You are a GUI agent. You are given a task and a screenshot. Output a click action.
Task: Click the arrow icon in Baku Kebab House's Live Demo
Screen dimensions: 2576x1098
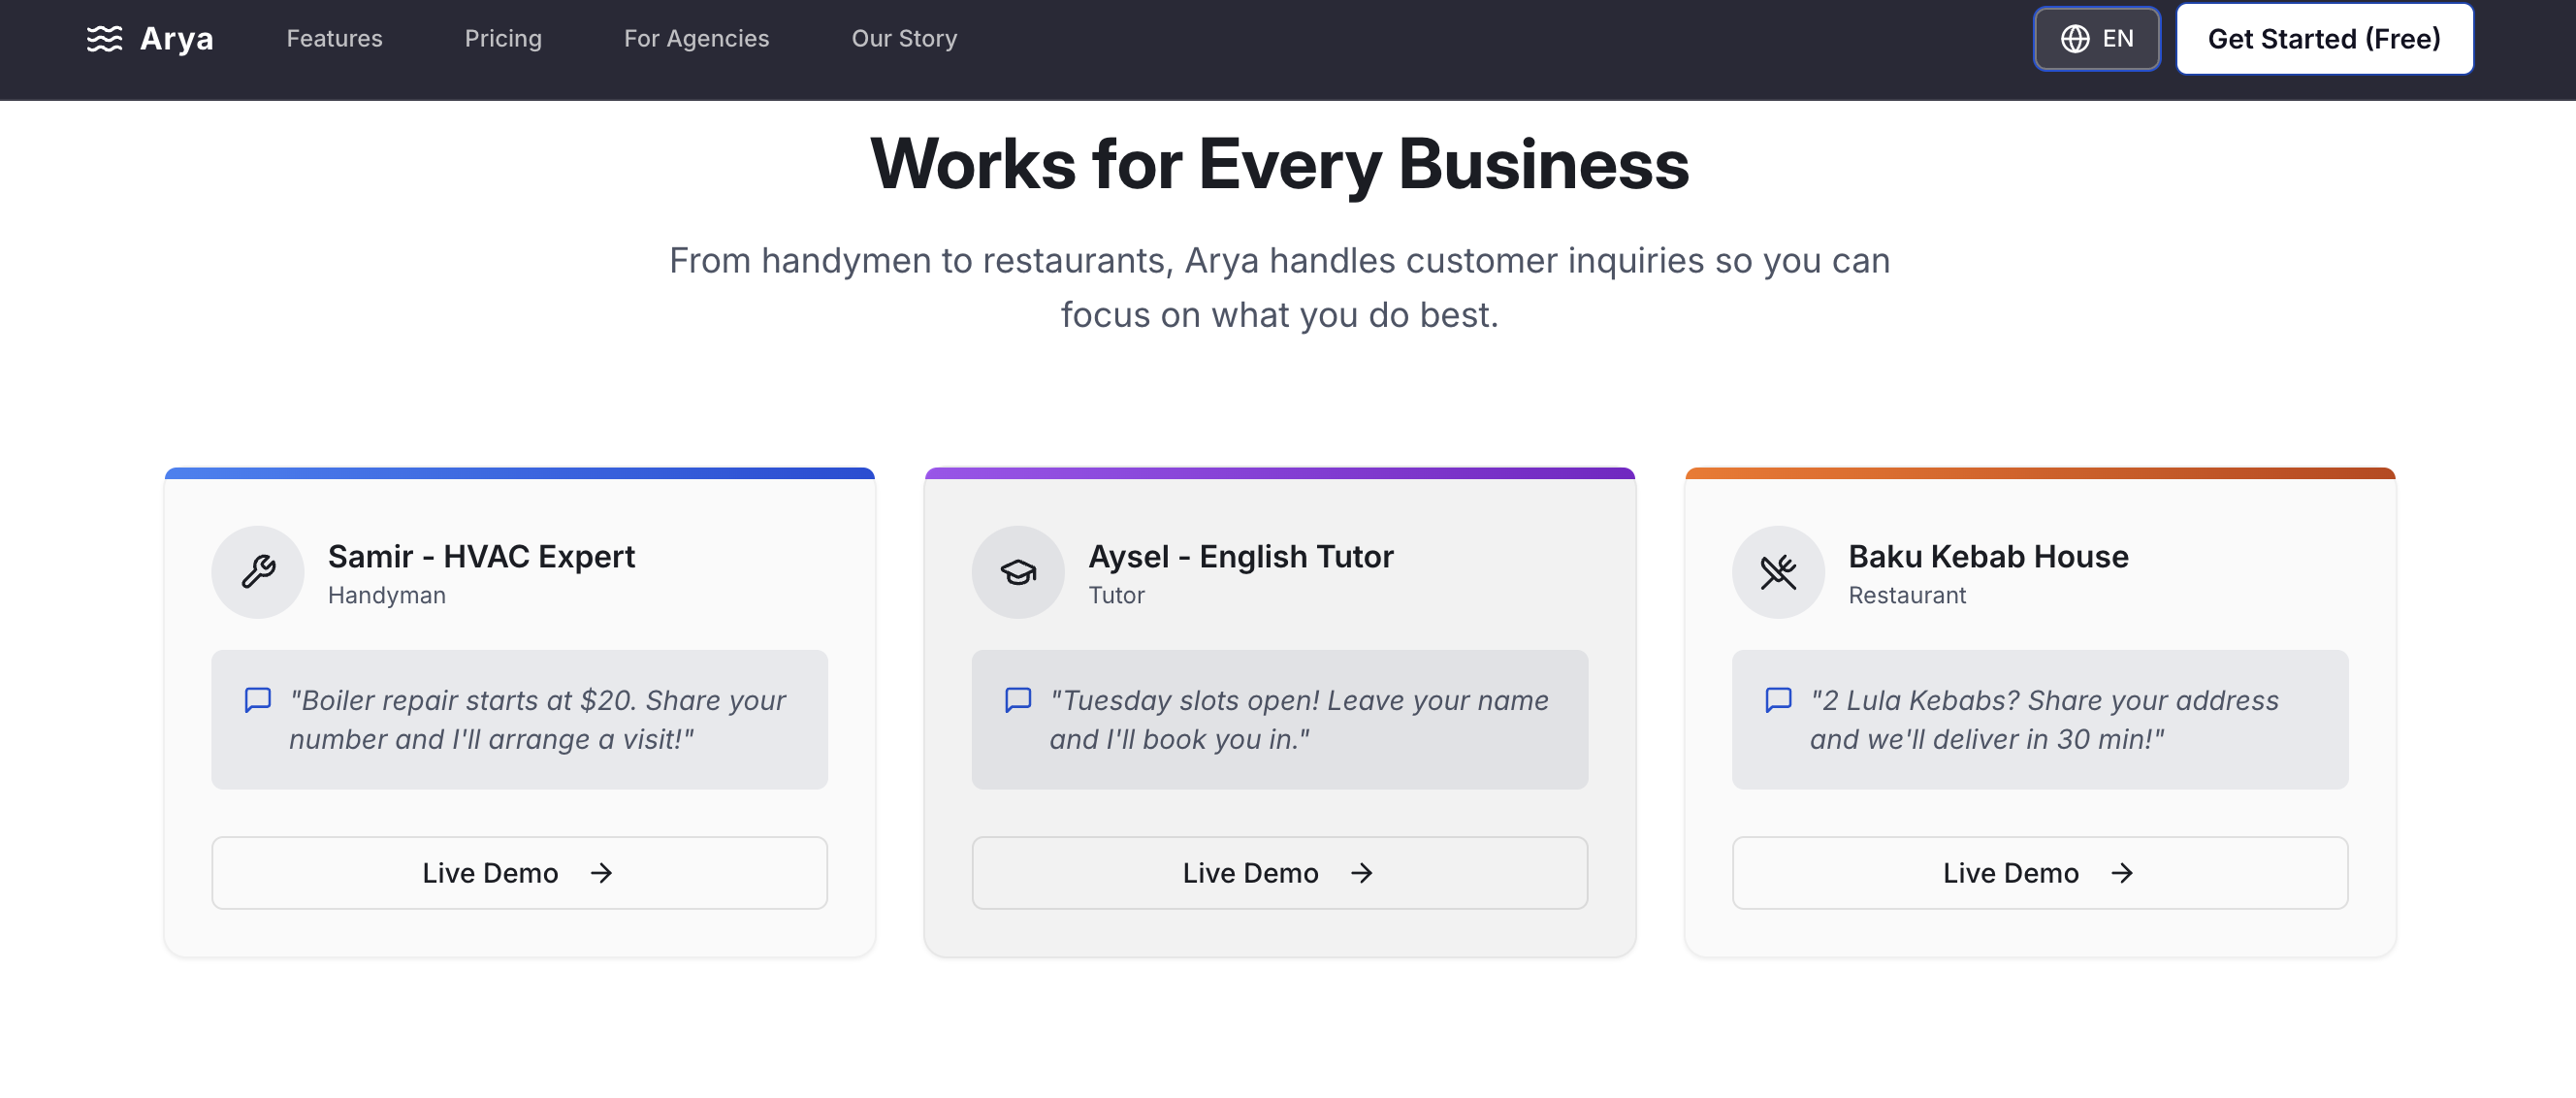(x=2122, y=873)
